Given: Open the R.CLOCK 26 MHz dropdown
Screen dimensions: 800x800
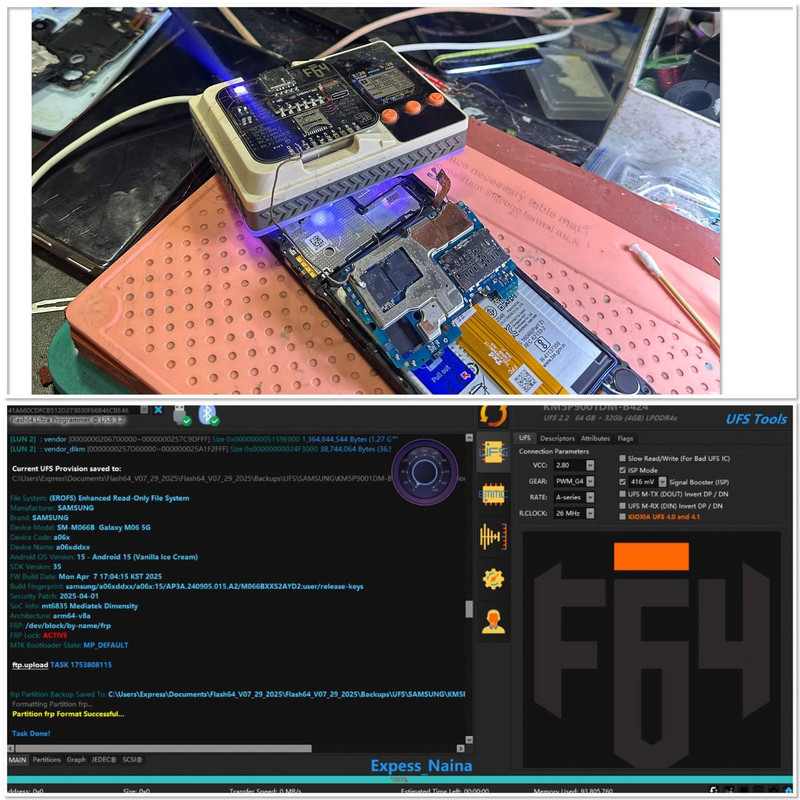Looking at the screenshot, I should pos(590,513).
